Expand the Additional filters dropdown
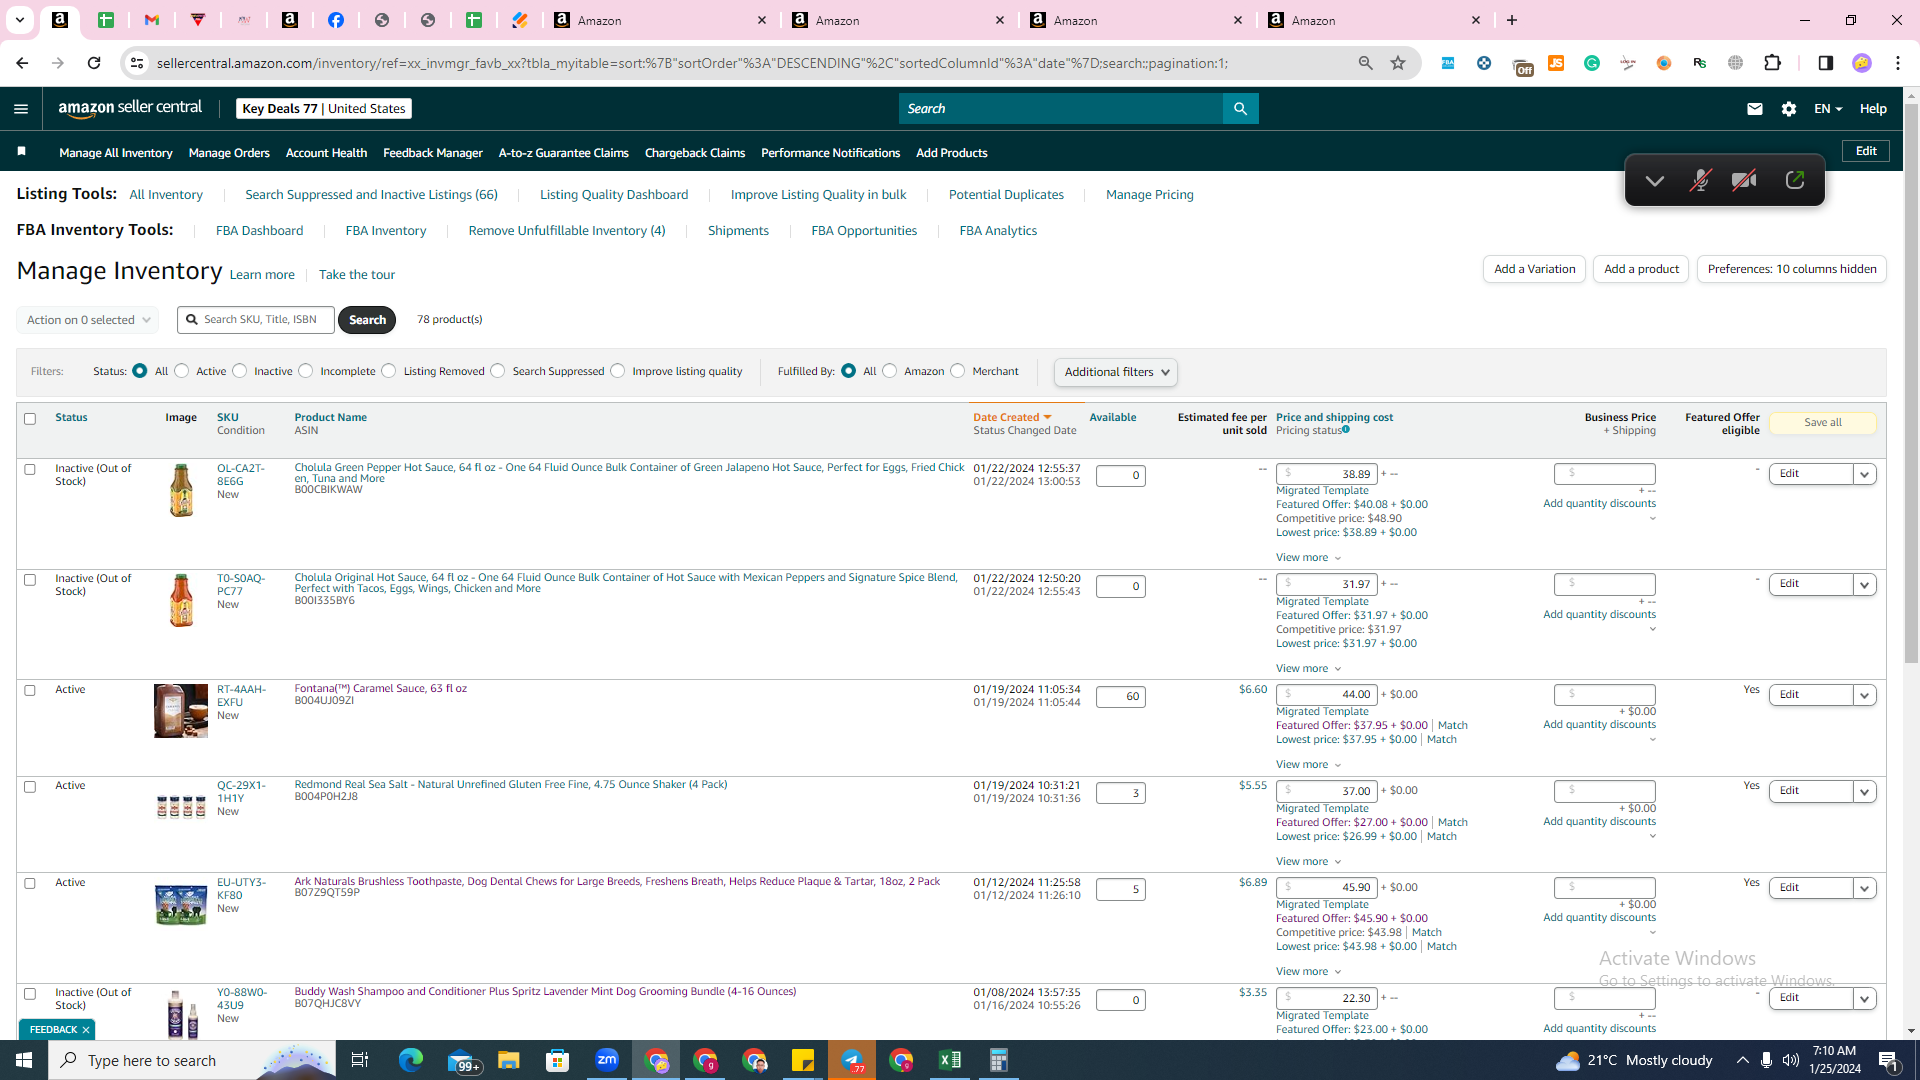1920x1080 pixels. point(1116,372)
